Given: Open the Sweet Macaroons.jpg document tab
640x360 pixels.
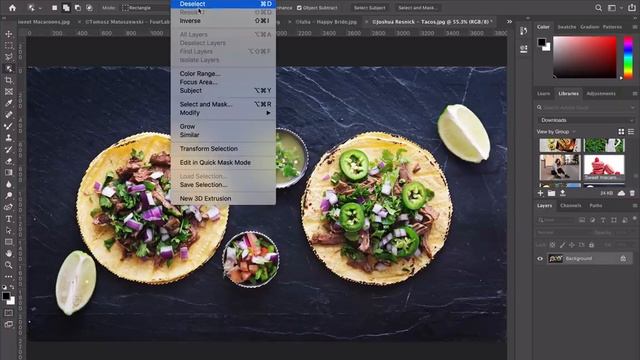Looking at the screenshot, I should point(44,22).
